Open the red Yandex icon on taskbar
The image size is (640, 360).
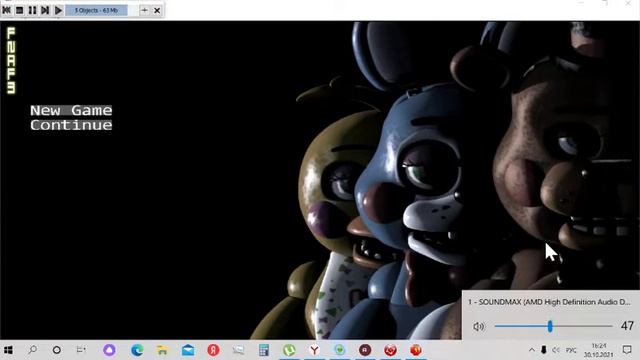pyautogui.click(x=213, y=350)
